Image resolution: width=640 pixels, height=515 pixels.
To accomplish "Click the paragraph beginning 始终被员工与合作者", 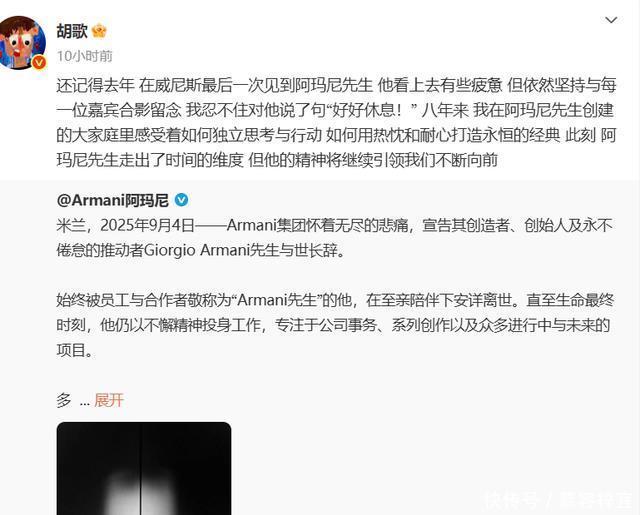I will click(x=335, y=325).
